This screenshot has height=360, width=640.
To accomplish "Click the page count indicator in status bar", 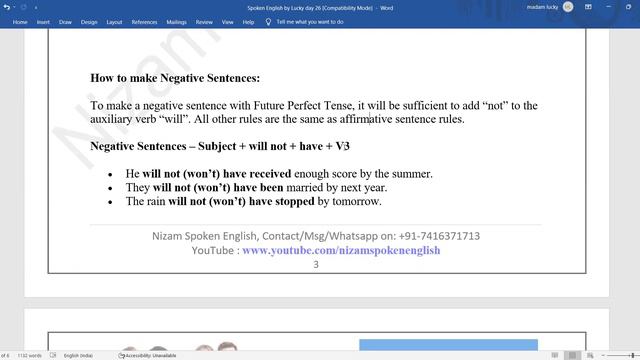I will click(x=5, y=356).
